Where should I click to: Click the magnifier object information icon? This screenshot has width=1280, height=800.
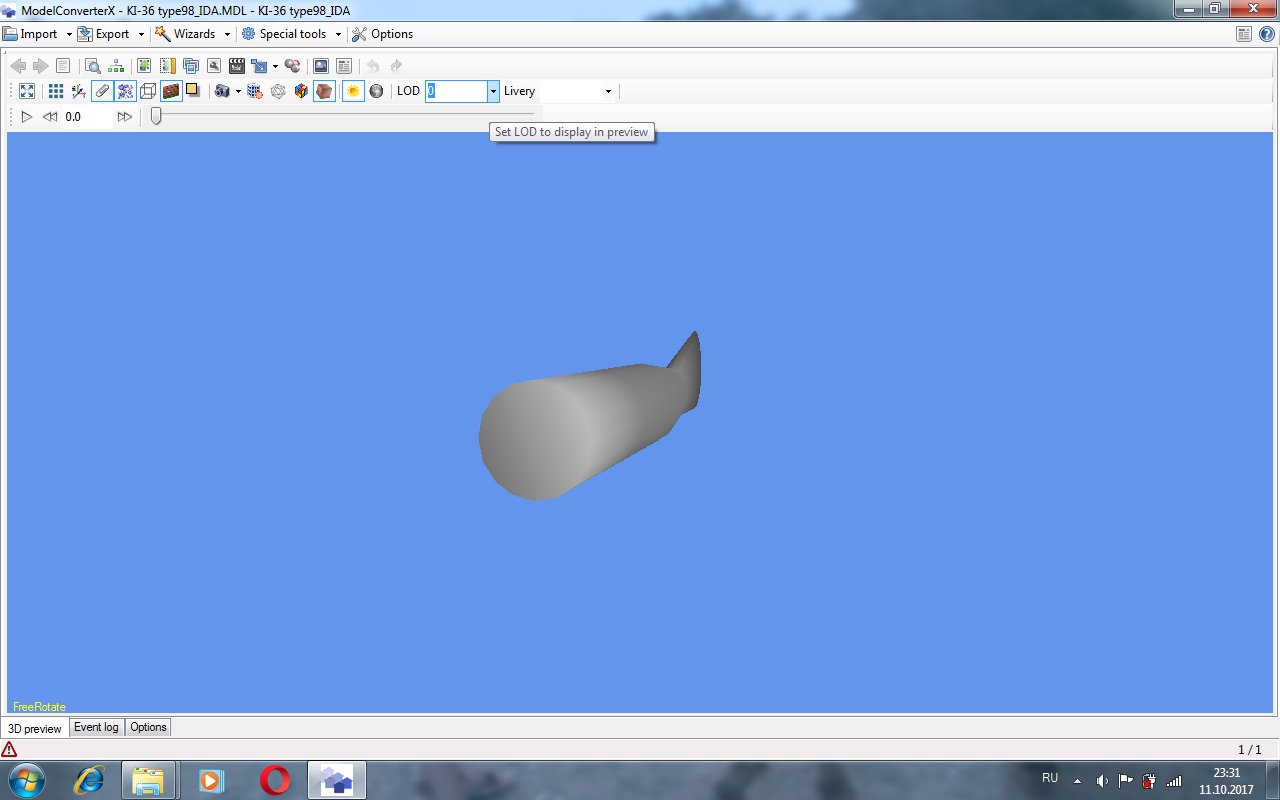click(x=93, y=66)
